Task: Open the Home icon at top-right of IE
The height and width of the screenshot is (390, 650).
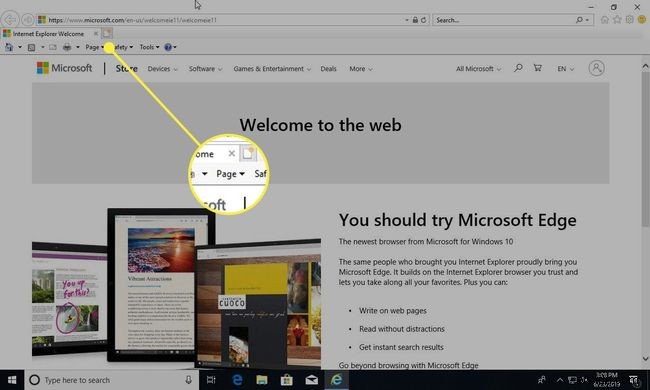Action: [x=605, y=19]
